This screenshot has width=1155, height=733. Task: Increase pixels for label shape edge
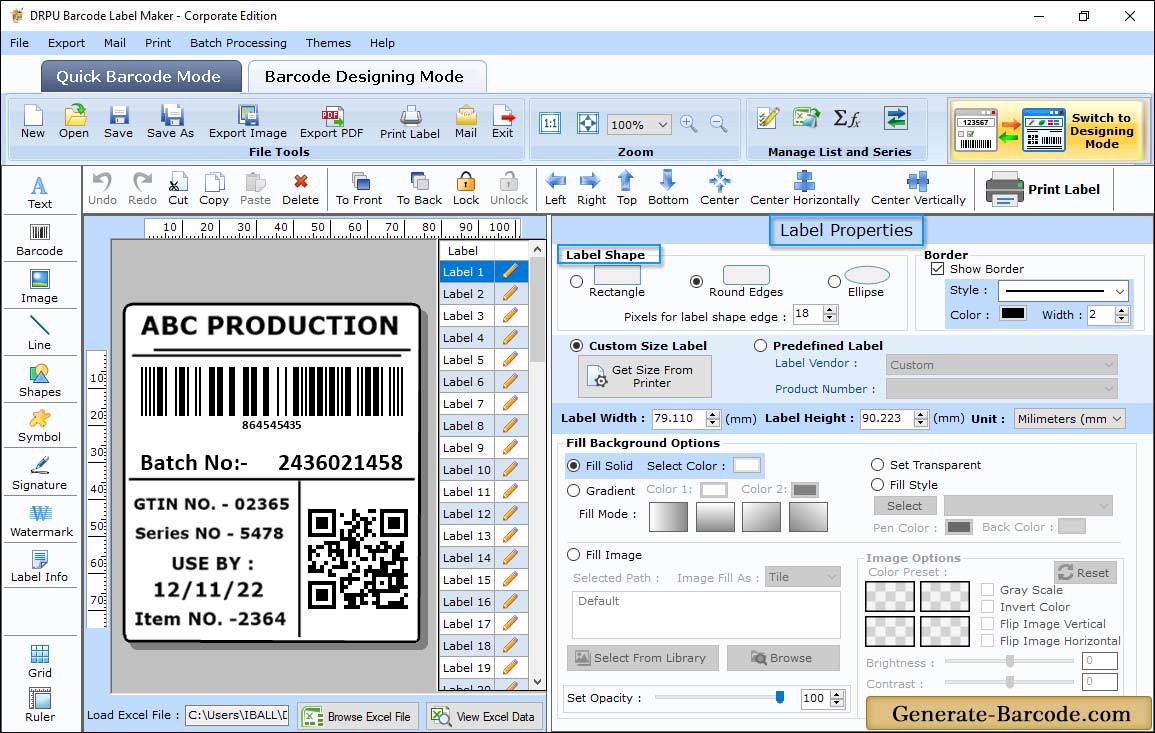coord(830,309)
